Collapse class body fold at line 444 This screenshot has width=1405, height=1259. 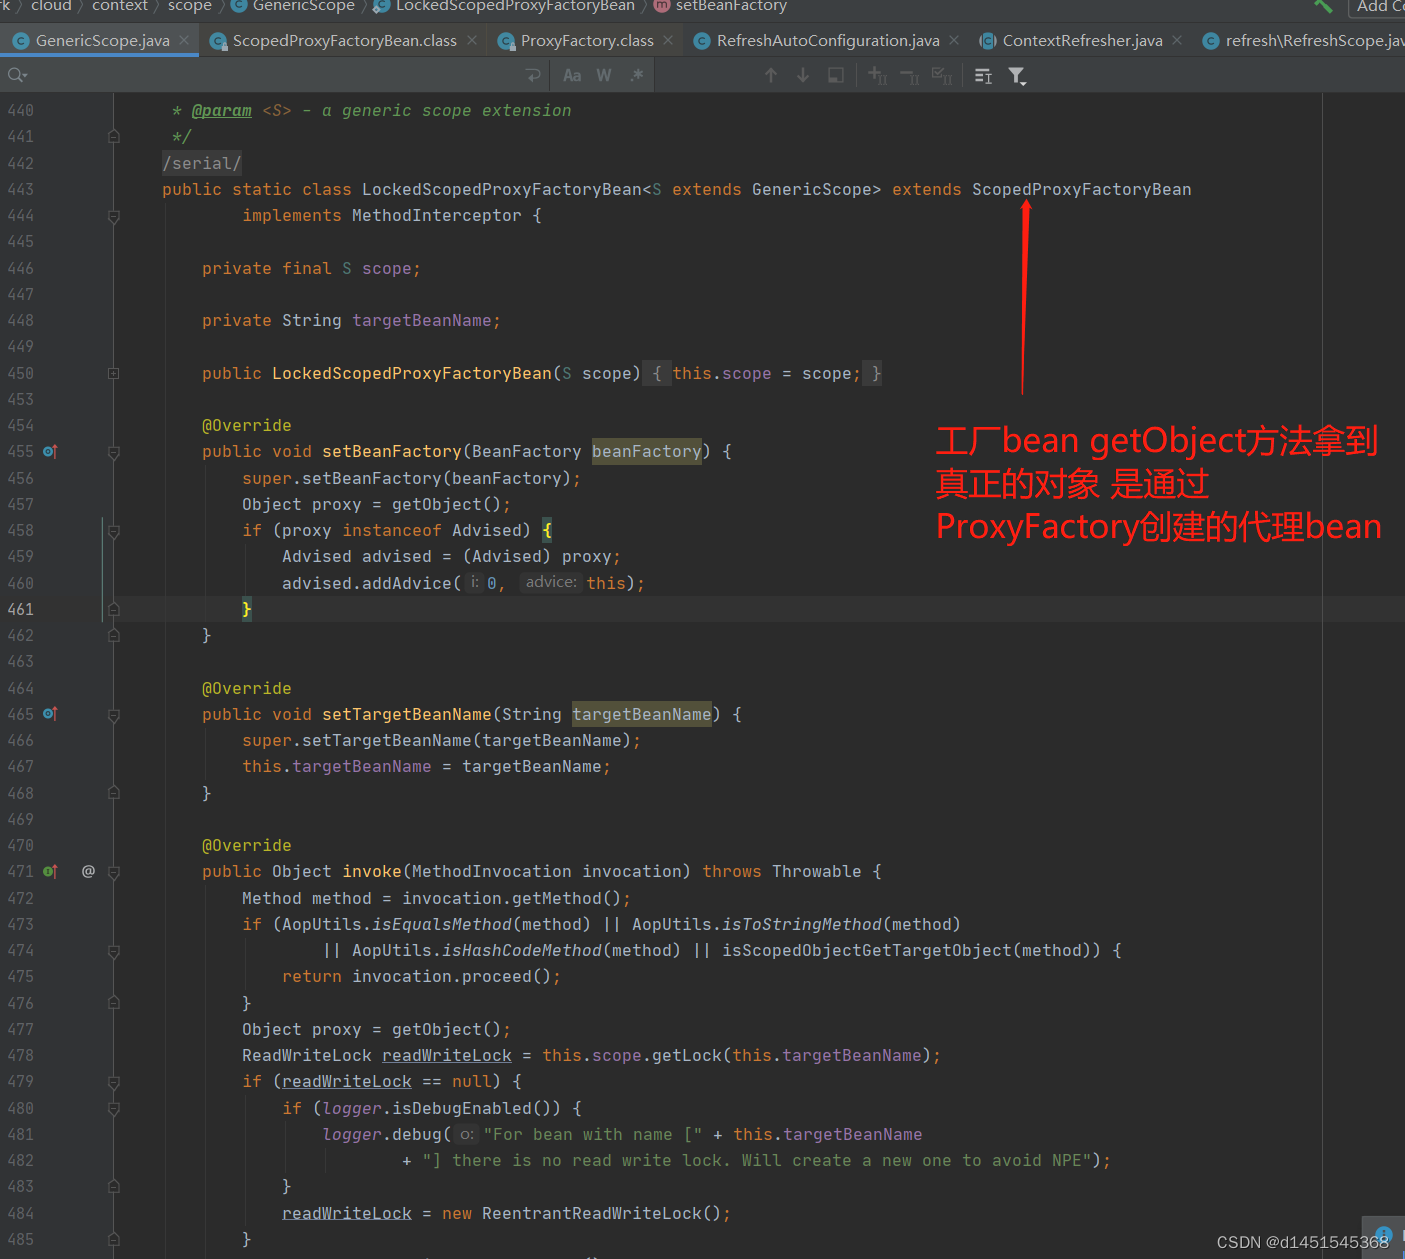(x=114, y=216)
